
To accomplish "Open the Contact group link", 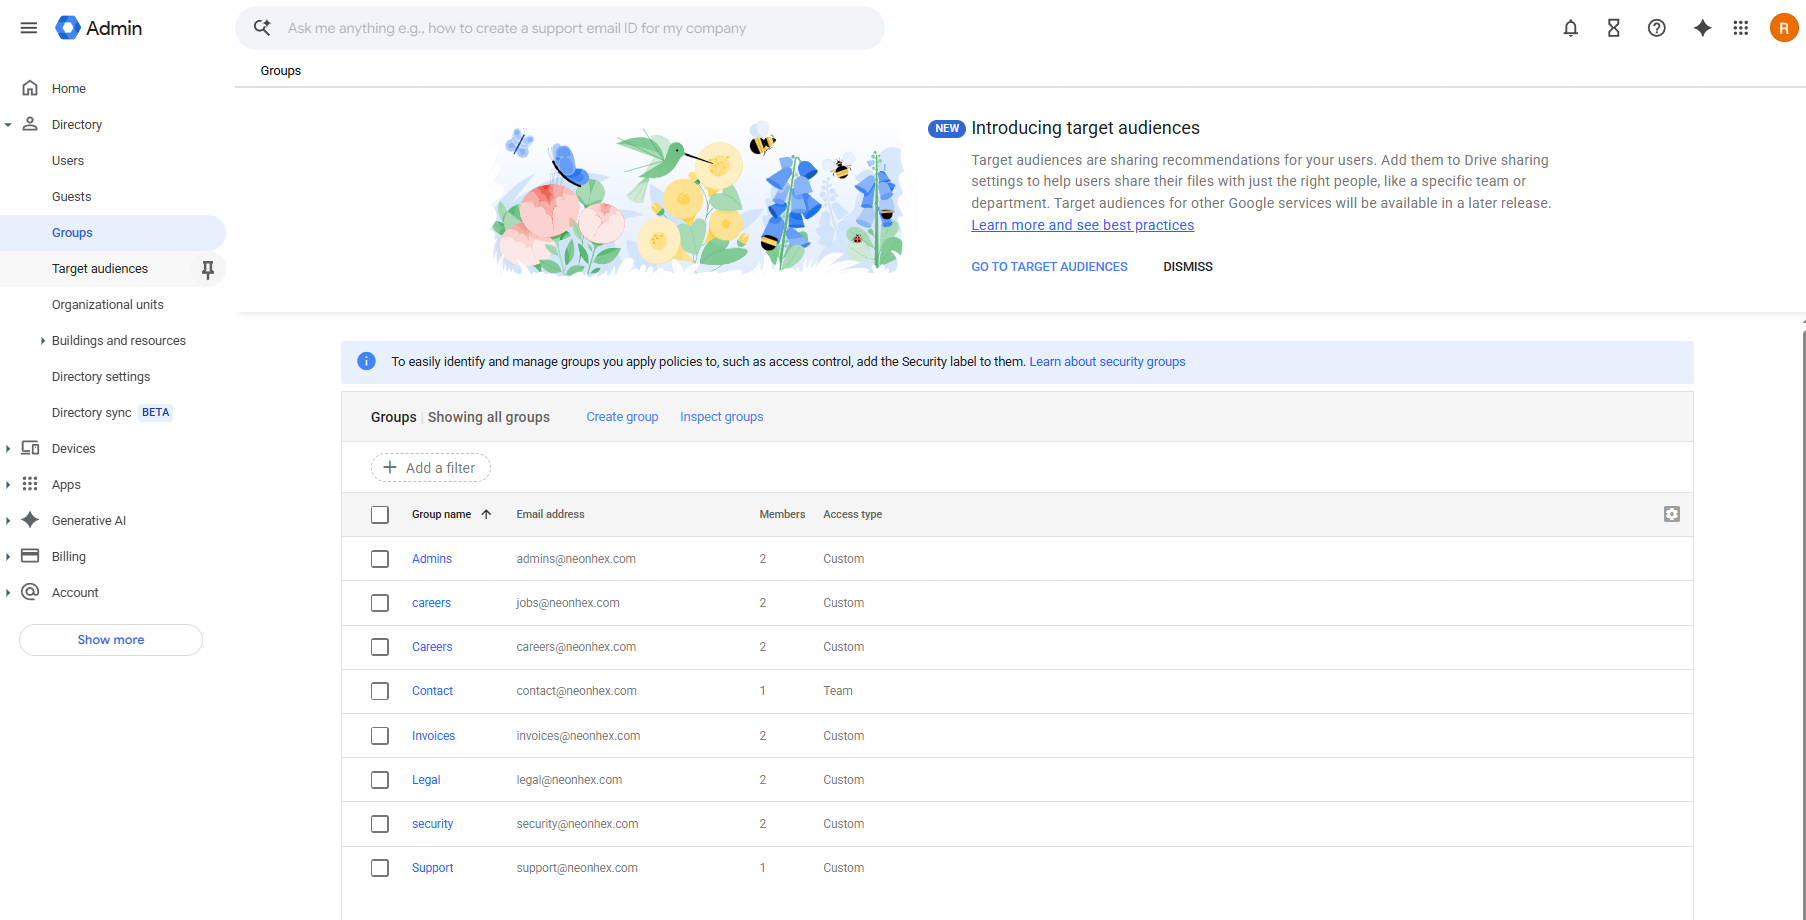I will [432, 691].
